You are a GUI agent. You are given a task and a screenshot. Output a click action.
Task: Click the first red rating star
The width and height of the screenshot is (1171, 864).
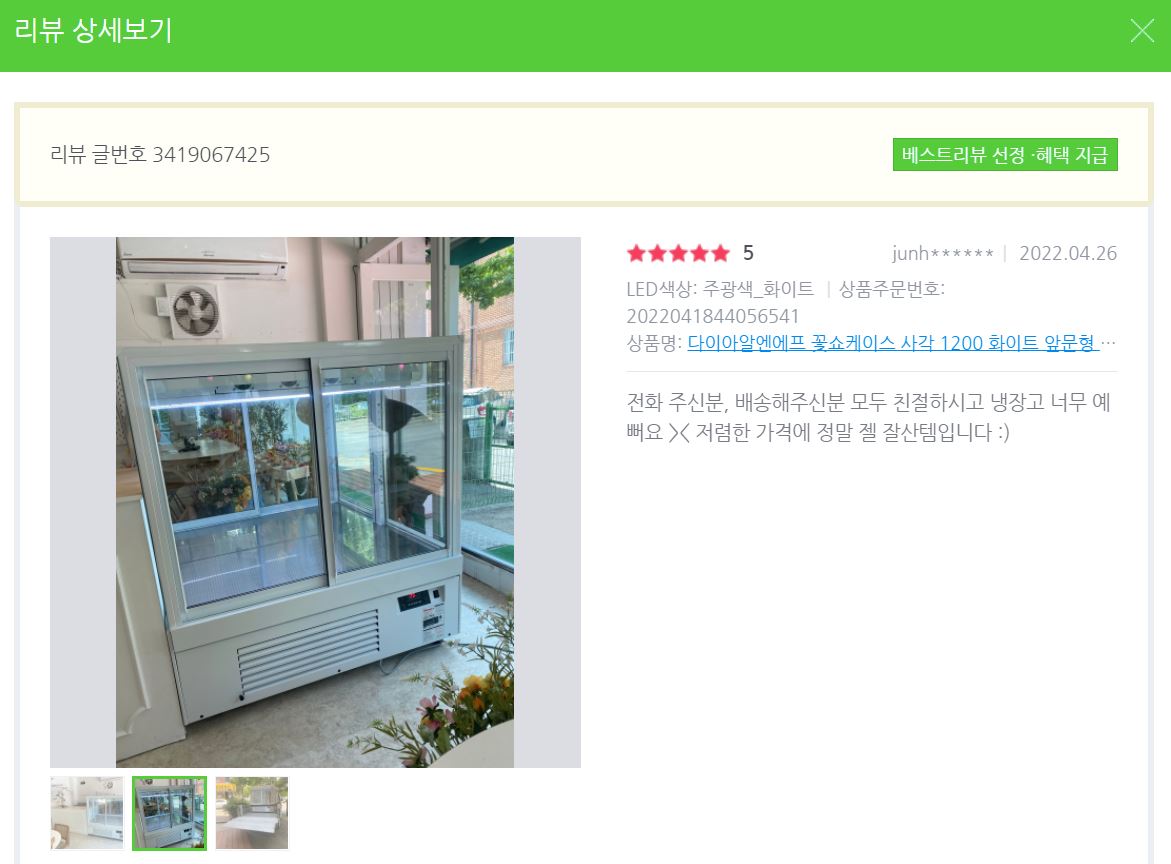tap(636, 254)
